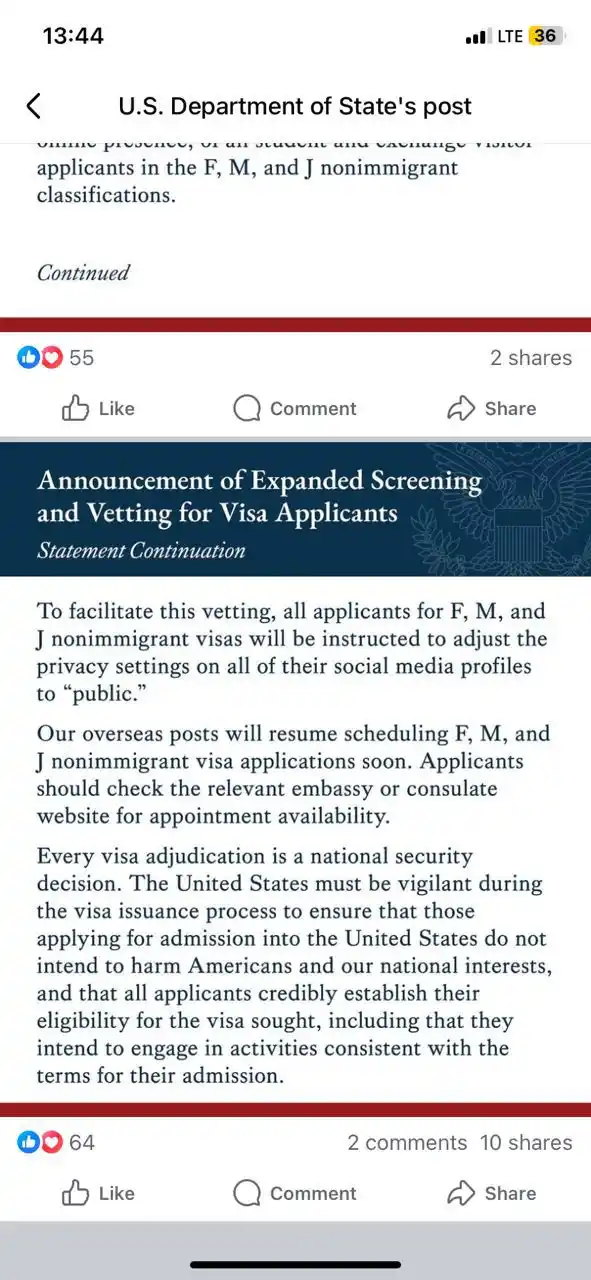Share the Statement Continuation post

coord(491,1193)
